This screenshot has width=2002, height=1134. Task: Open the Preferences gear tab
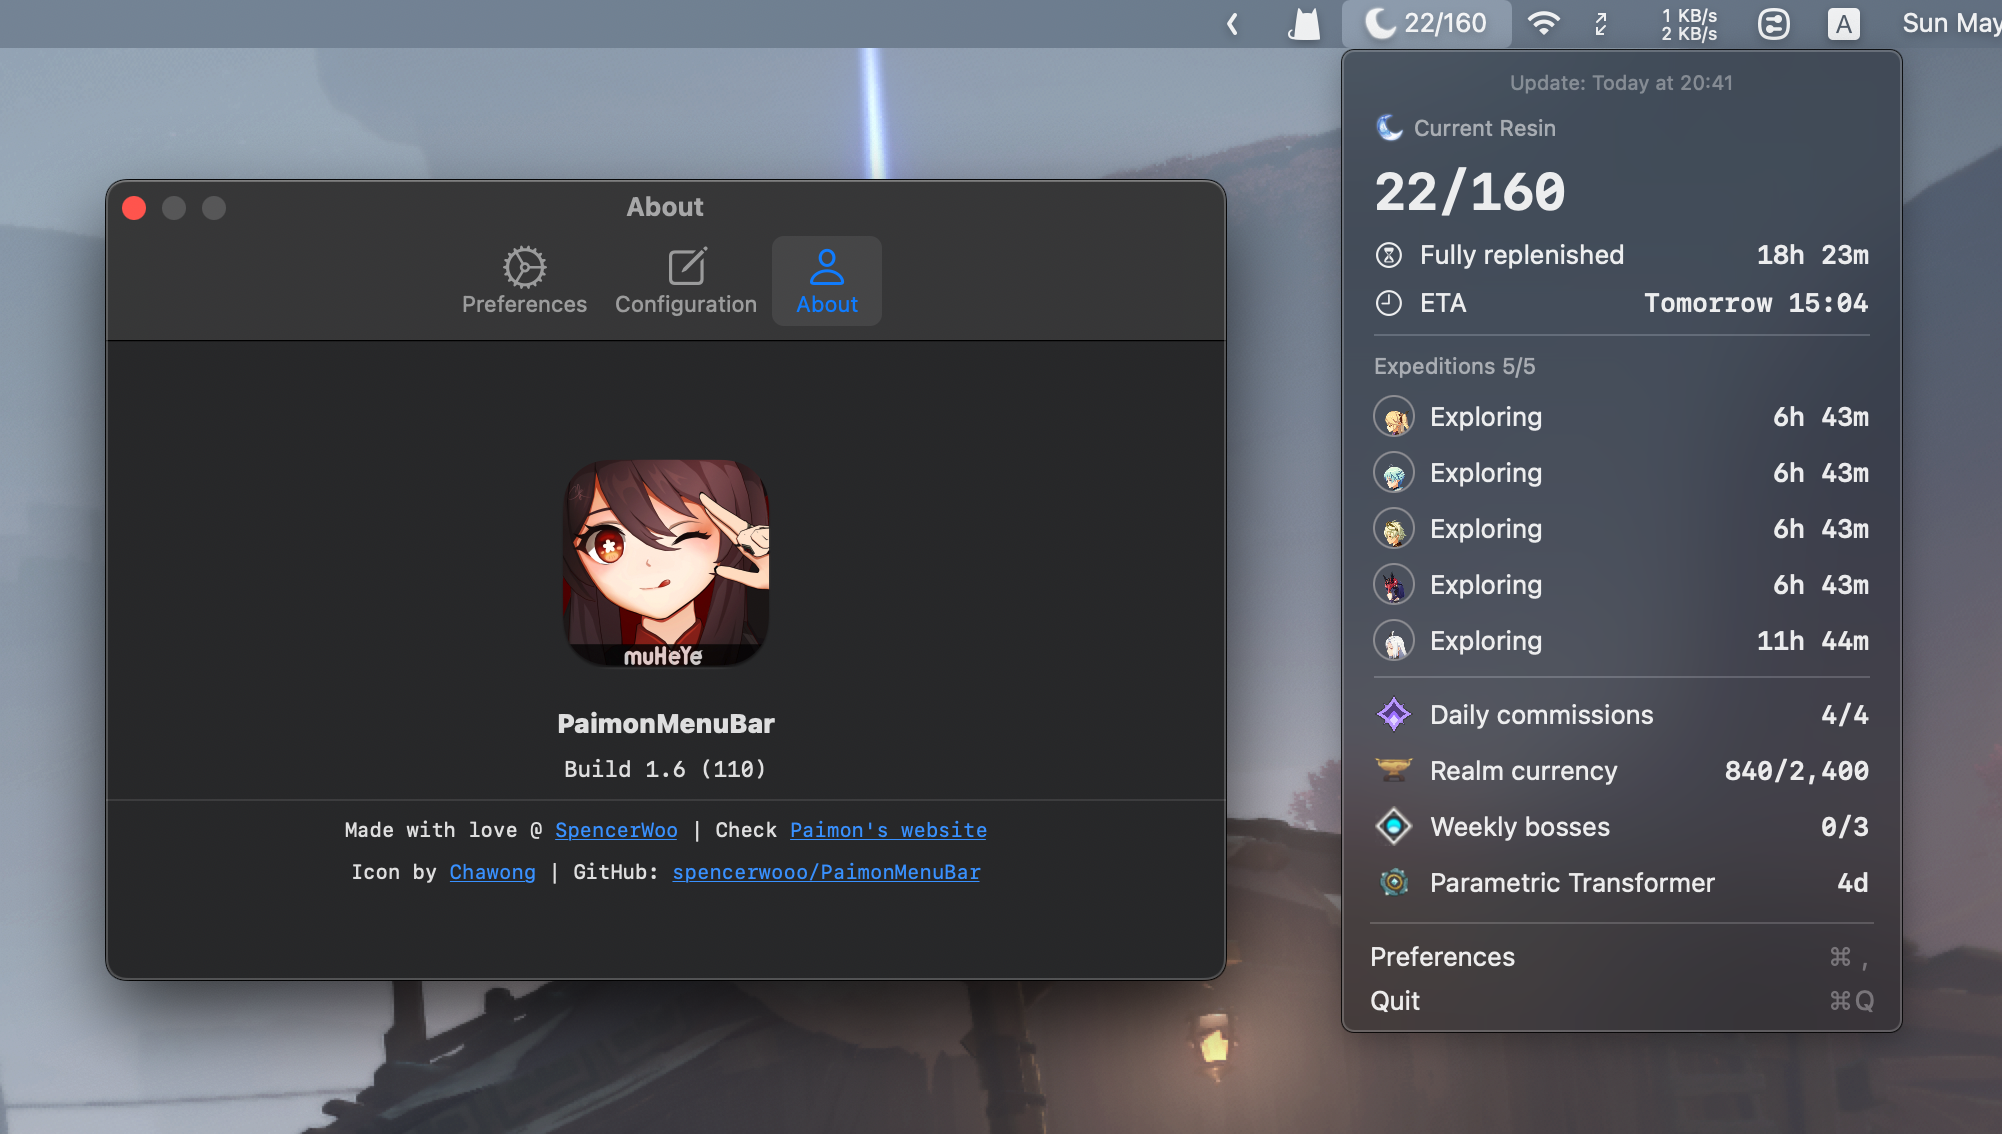pos(524,281)
